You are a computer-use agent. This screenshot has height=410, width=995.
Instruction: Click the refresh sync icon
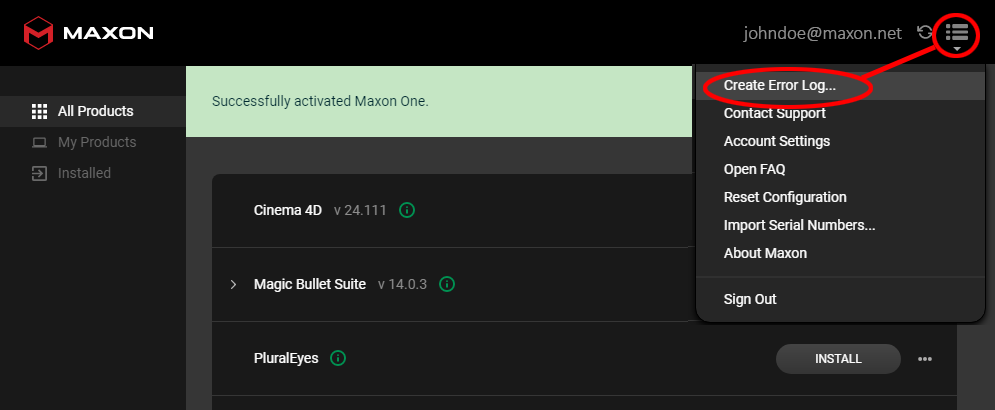(925, 32)
